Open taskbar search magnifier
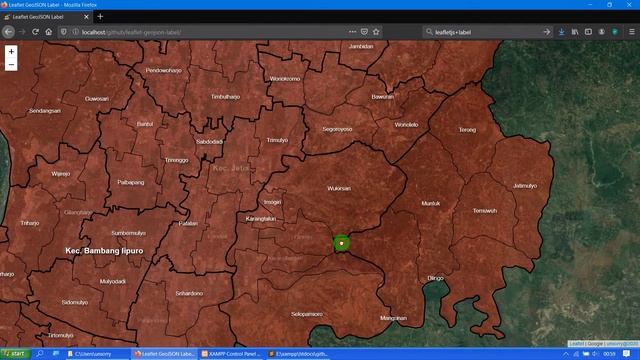The width and height of the screenshot is (640, 360). pos(40,354)
